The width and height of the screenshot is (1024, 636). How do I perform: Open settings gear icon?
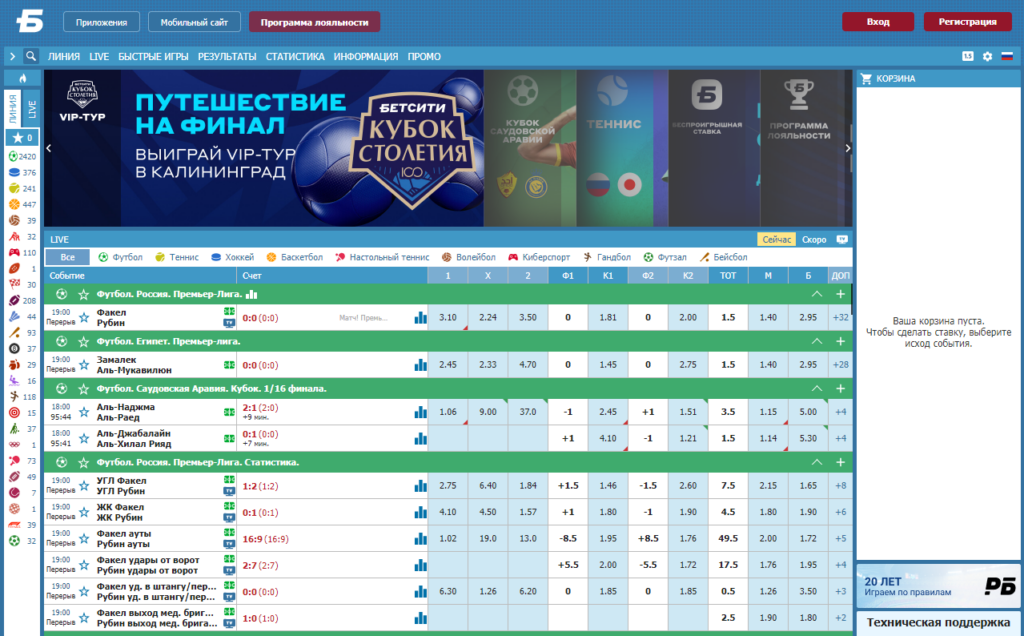987,56
